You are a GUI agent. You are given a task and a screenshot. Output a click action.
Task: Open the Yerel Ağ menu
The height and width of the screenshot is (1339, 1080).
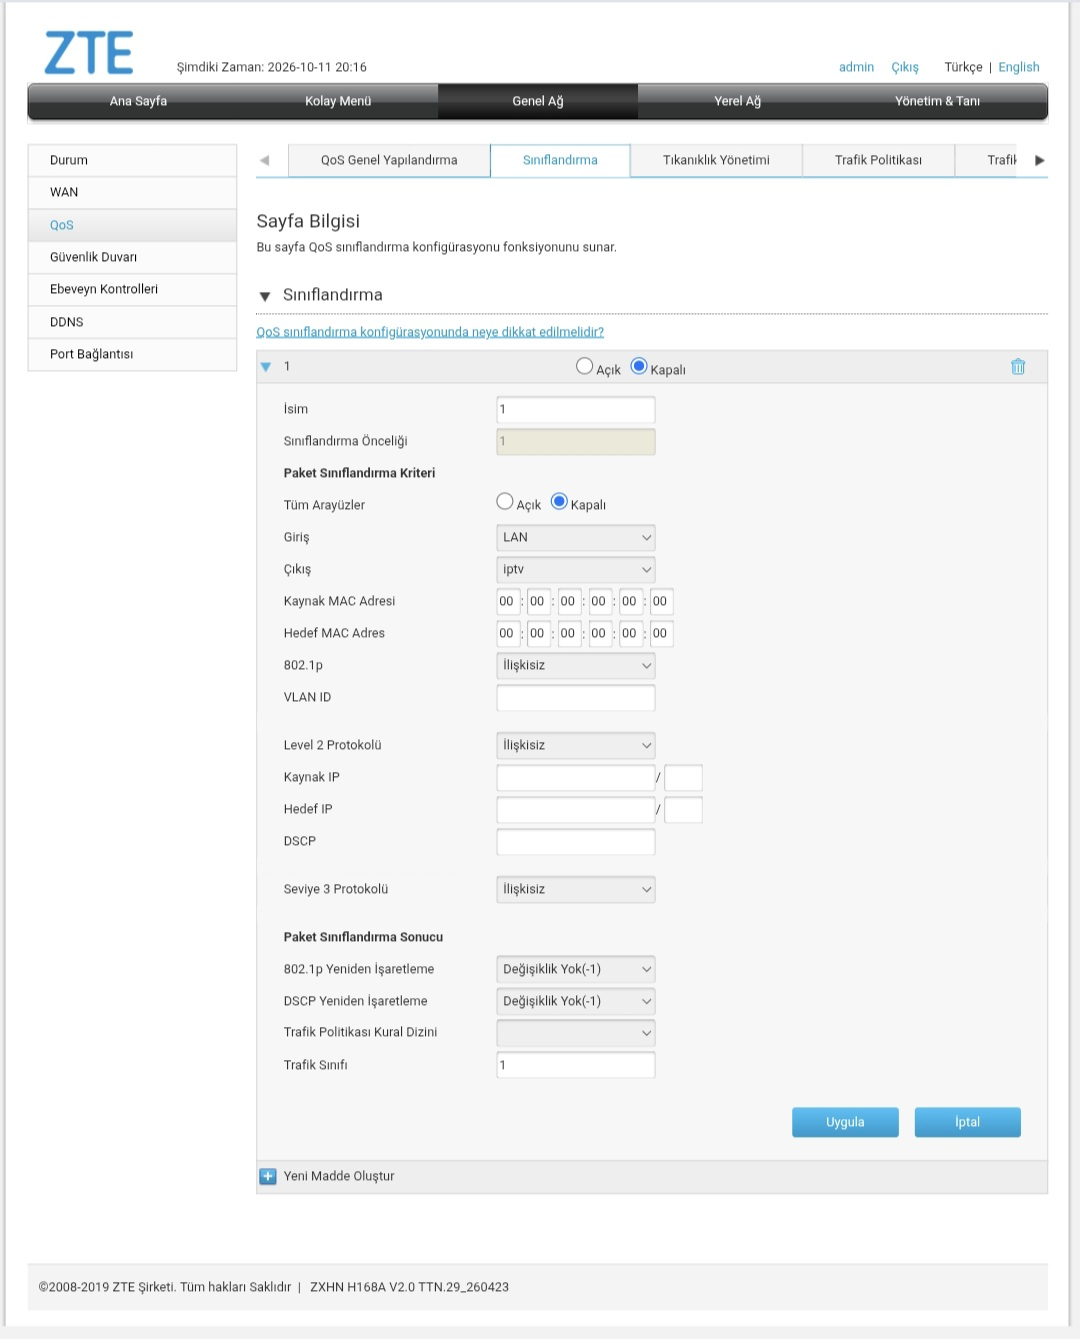click(x=738, y=101)
